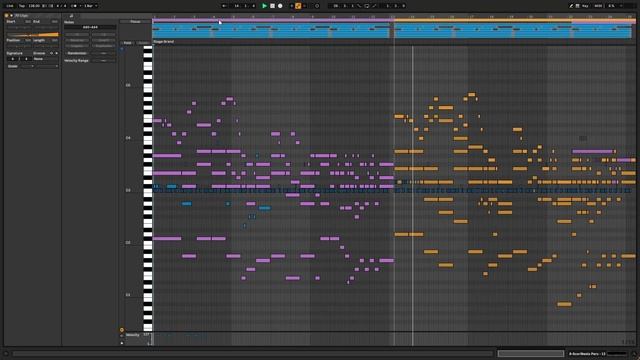This screenshot has height=360, width=640.
Task: Select the track name status at bottom right
Action: click(587, 354)
